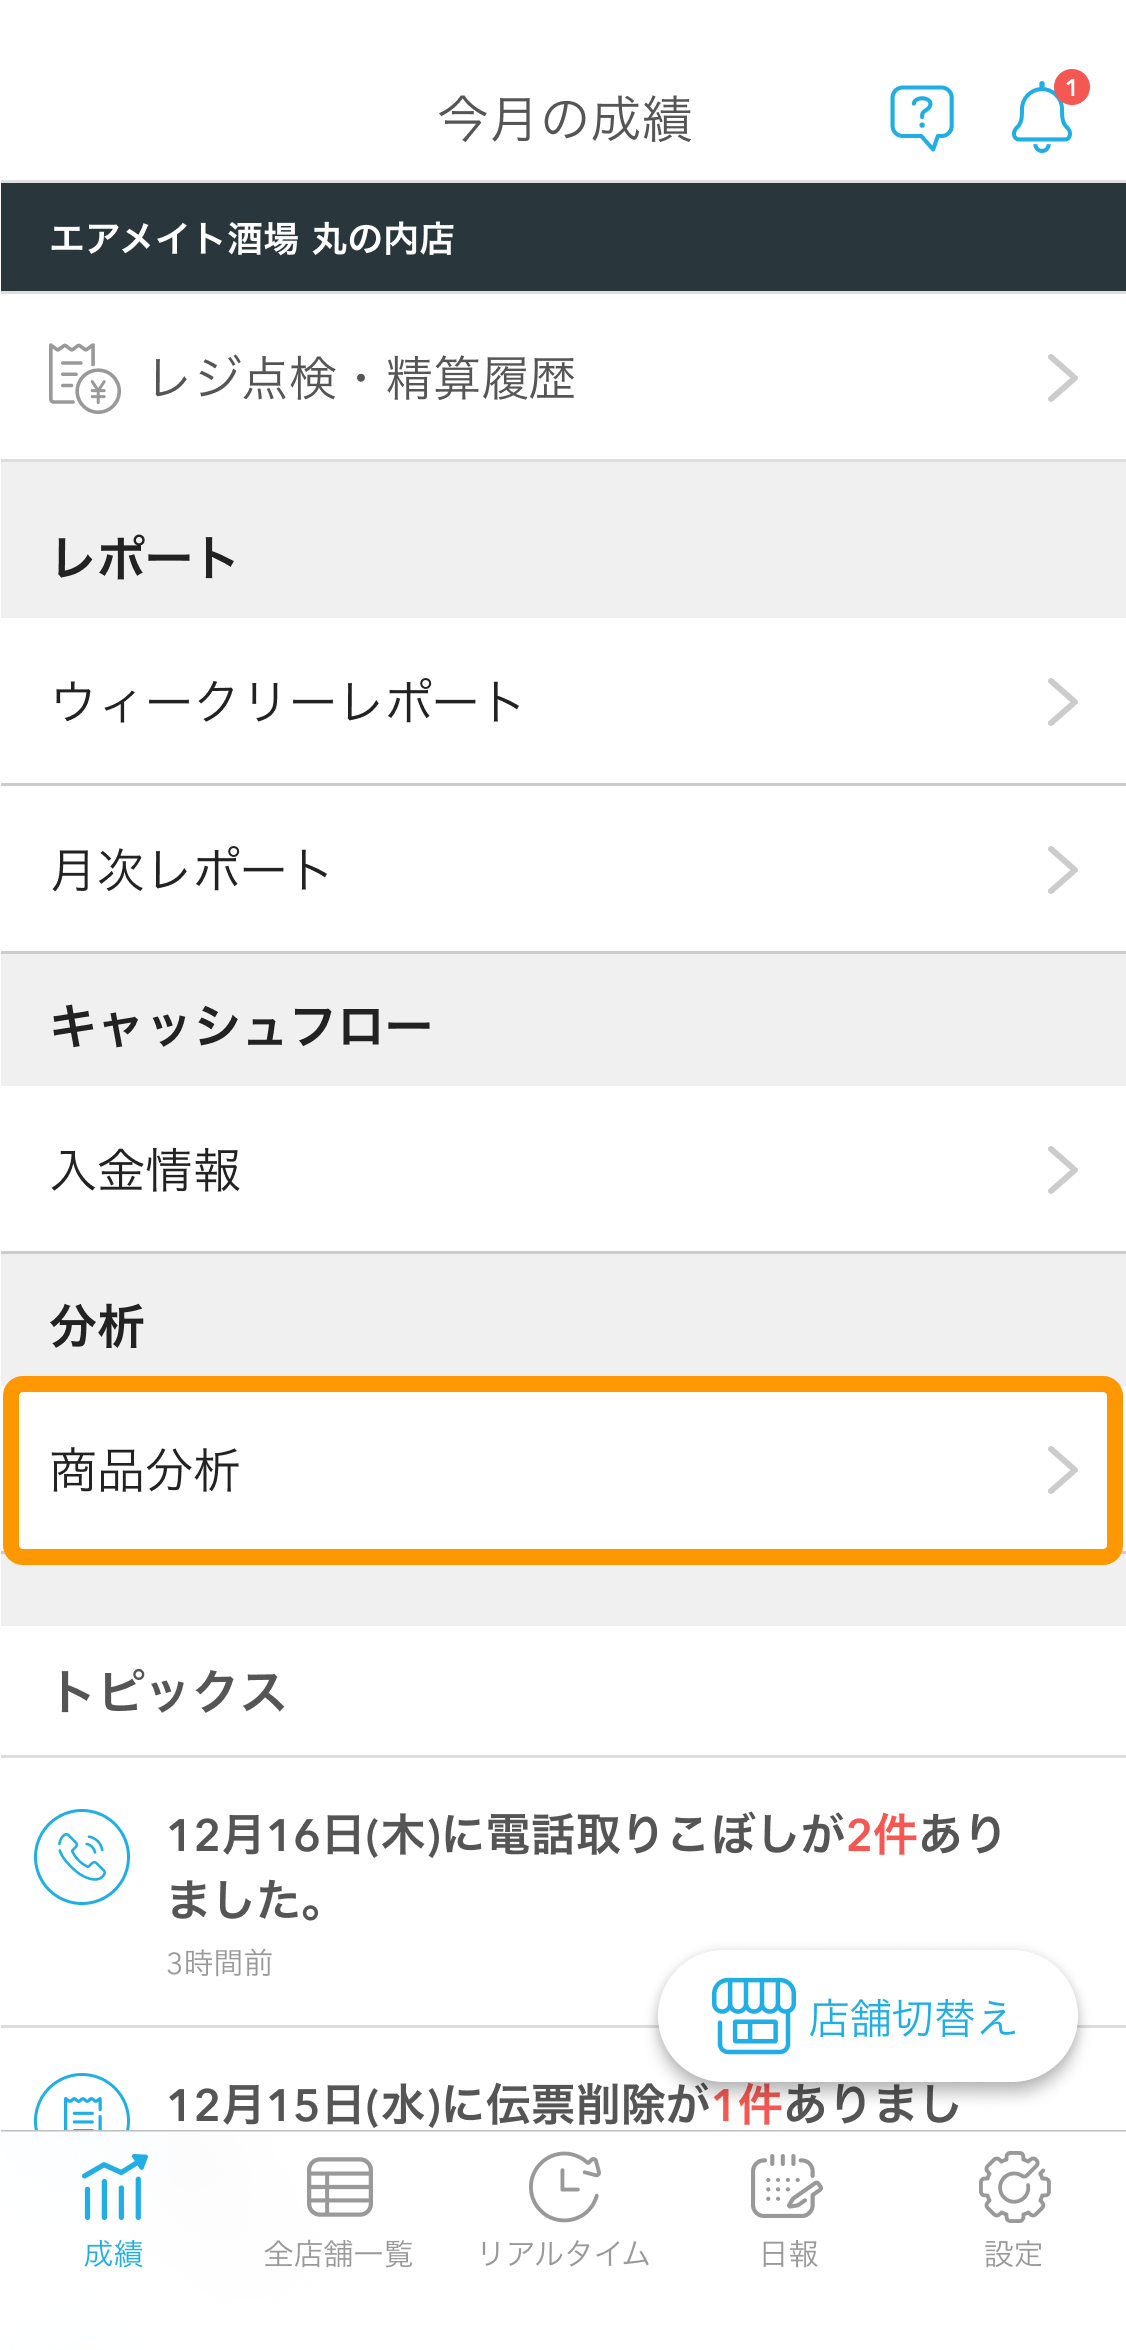Screen dimensions: 1126x2350
Task: Tap the 全店舗一覧 table icon
Action: tap(338, 2185)
